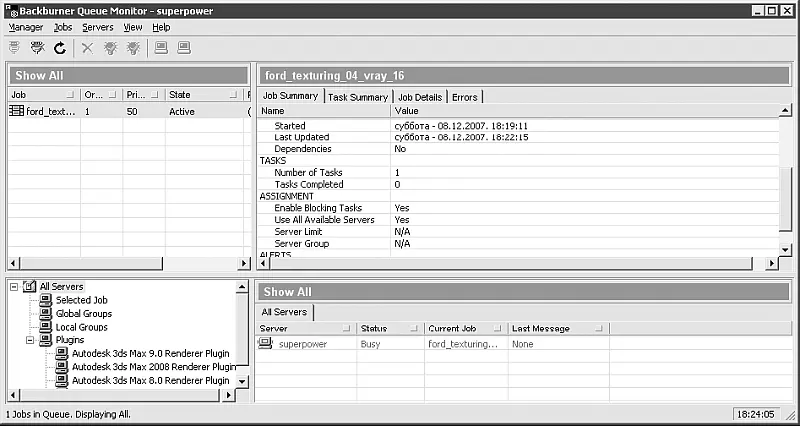Click the 3ds Max 2008 Renderer Plugin icon
Viewport: 800px width, 426px height.
click(x=62, y=366)
